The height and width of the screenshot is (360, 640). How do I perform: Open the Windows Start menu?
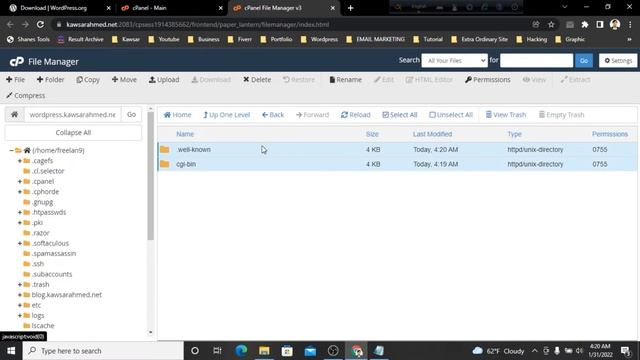pyautogui.click(x=11, y=351)
